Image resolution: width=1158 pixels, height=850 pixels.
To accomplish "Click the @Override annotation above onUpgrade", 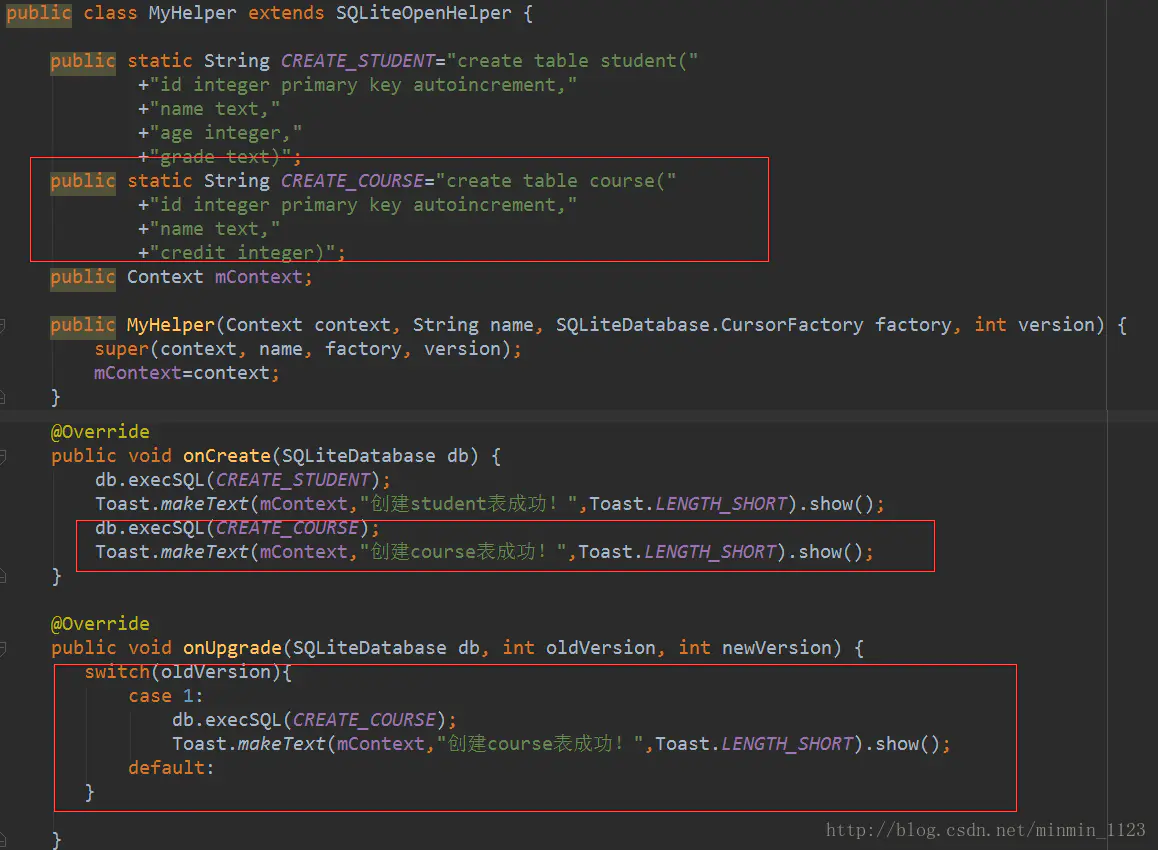I will coord(100,624).
